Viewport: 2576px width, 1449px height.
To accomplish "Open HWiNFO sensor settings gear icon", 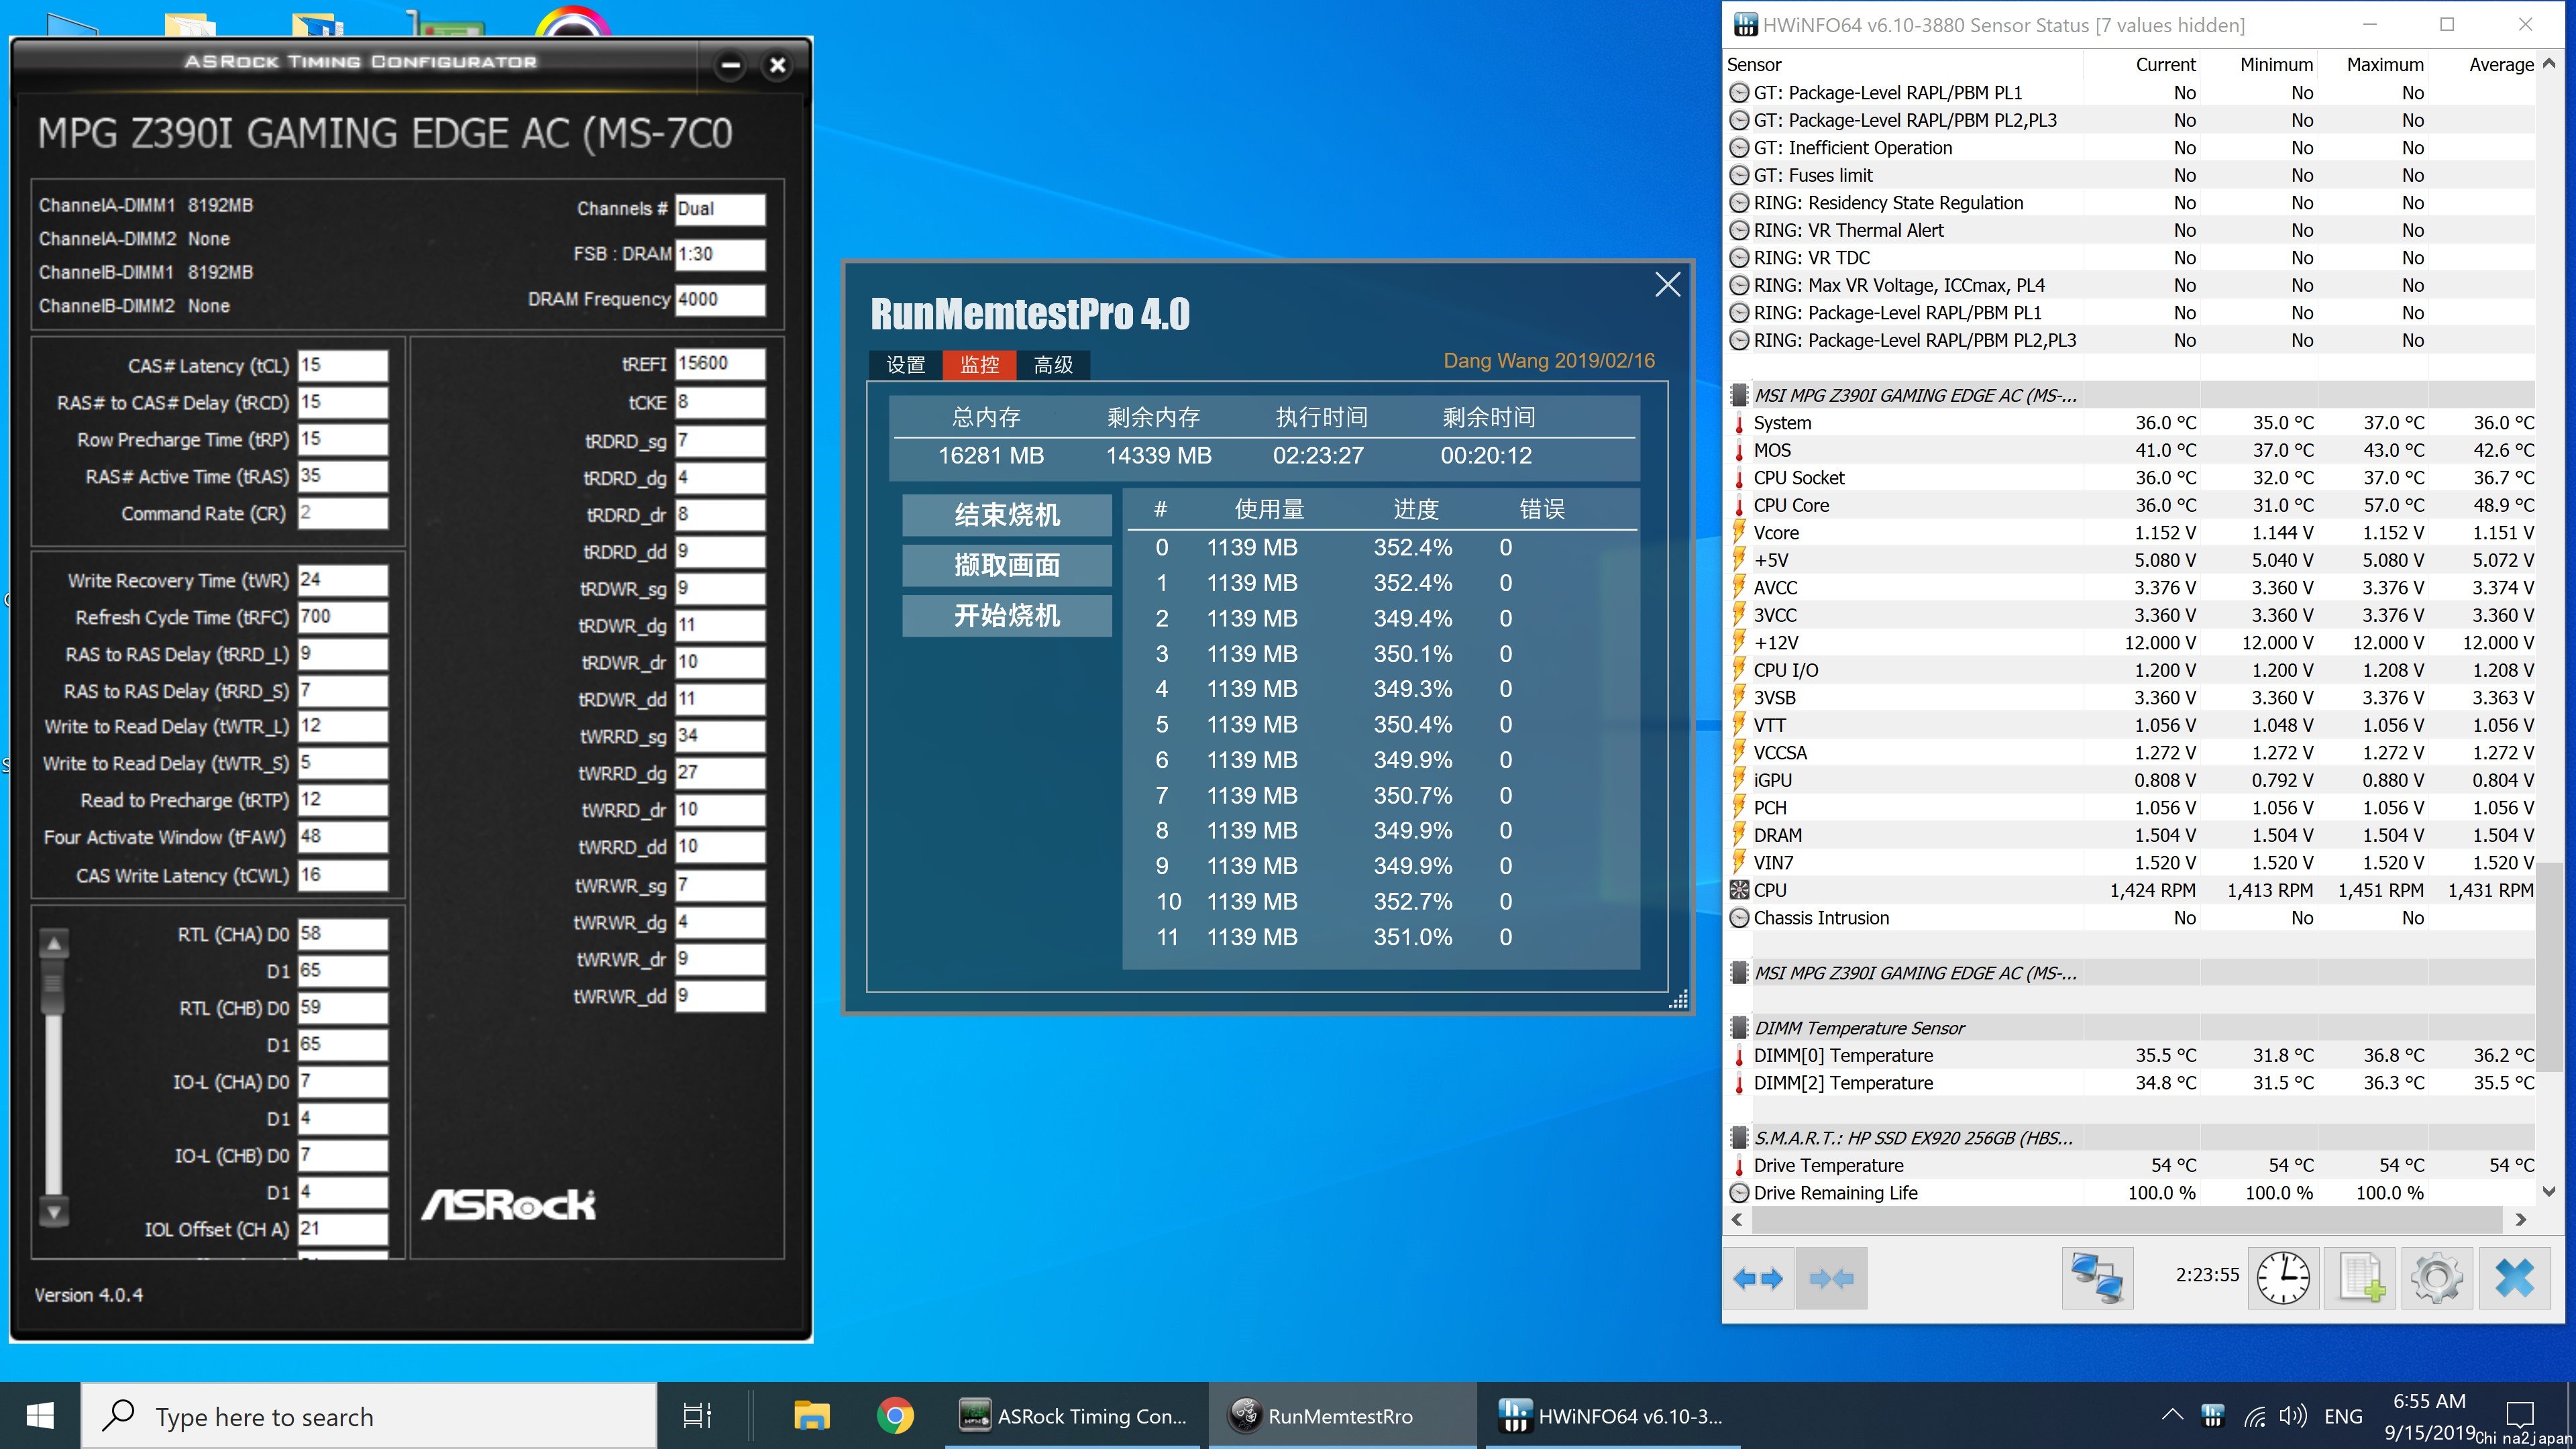I will coord(2437,1278).
